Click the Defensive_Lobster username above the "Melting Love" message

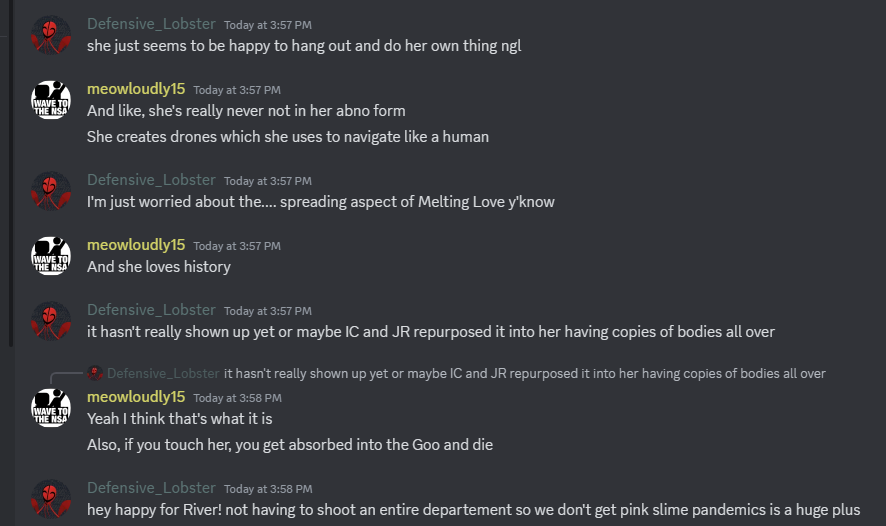pos(151,180)
